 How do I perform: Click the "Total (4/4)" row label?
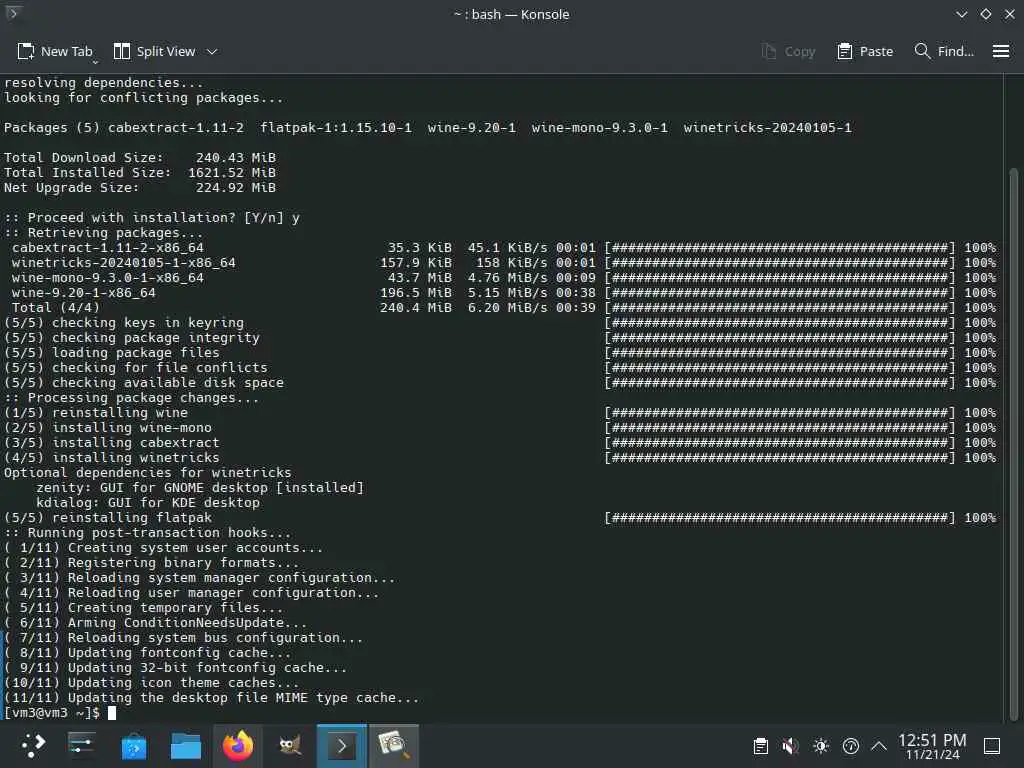(56, 308)
